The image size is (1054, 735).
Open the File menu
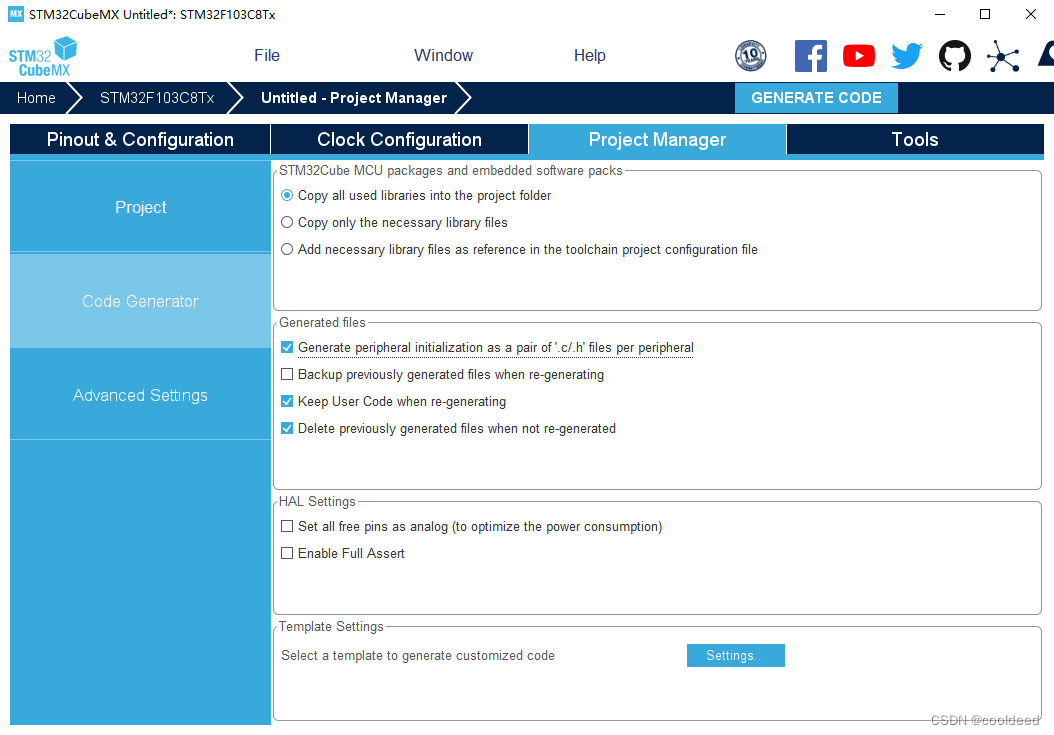click(x=267, y=56)
